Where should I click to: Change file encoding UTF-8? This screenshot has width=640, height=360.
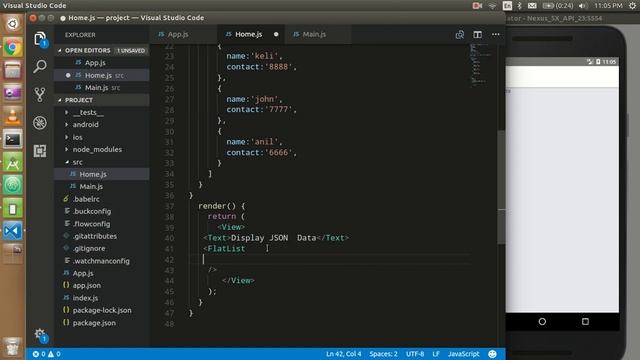pos(415,354)
